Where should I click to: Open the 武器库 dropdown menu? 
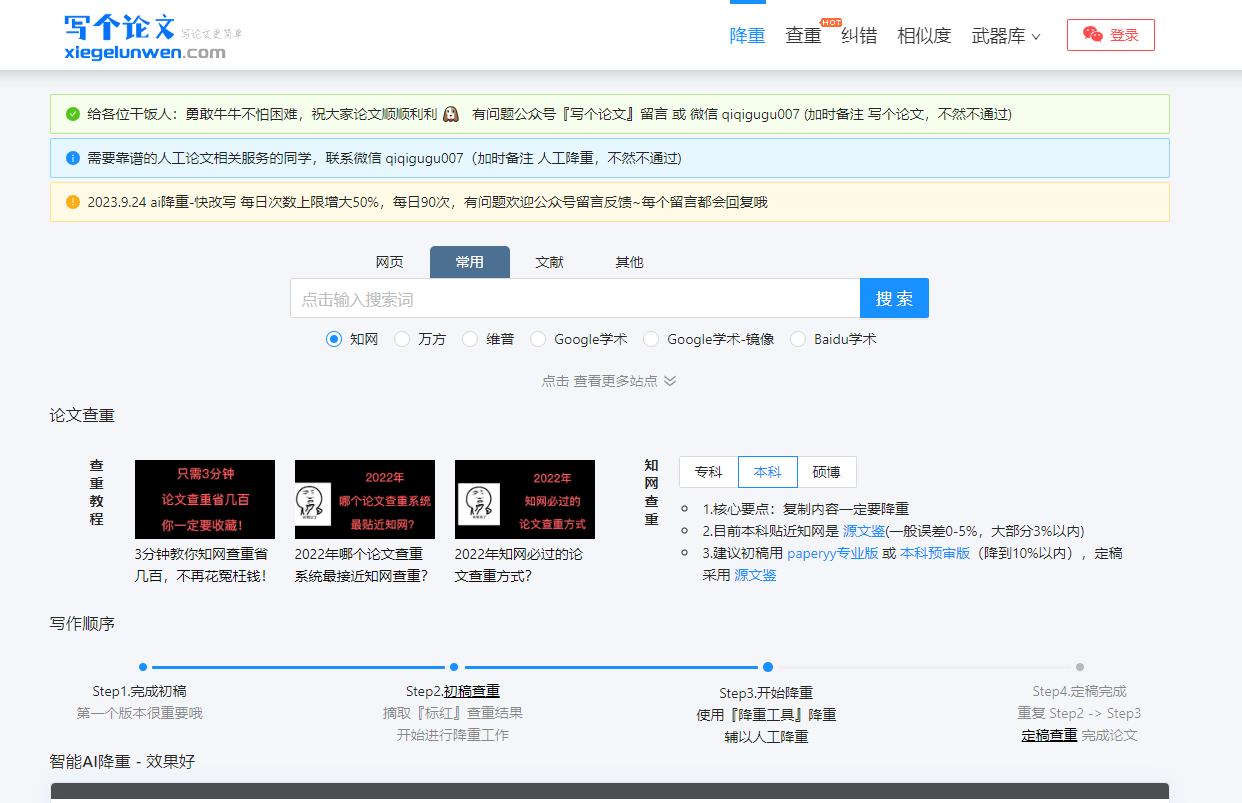1006,36
